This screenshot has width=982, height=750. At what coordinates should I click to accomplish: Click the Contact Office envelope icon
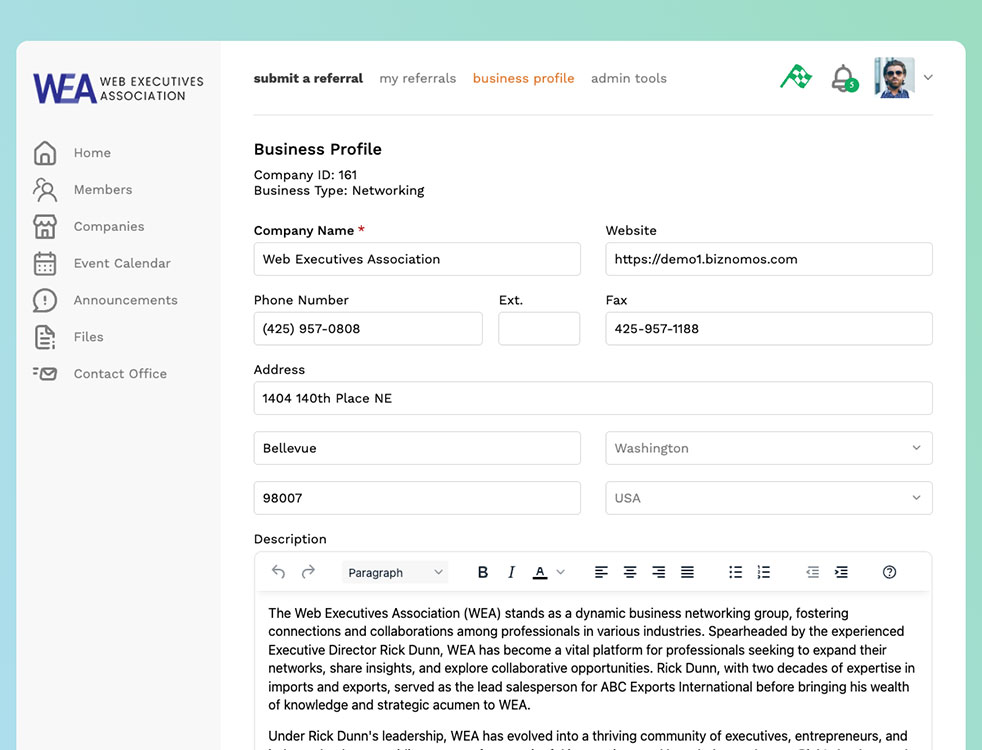(x=44, y=374)
